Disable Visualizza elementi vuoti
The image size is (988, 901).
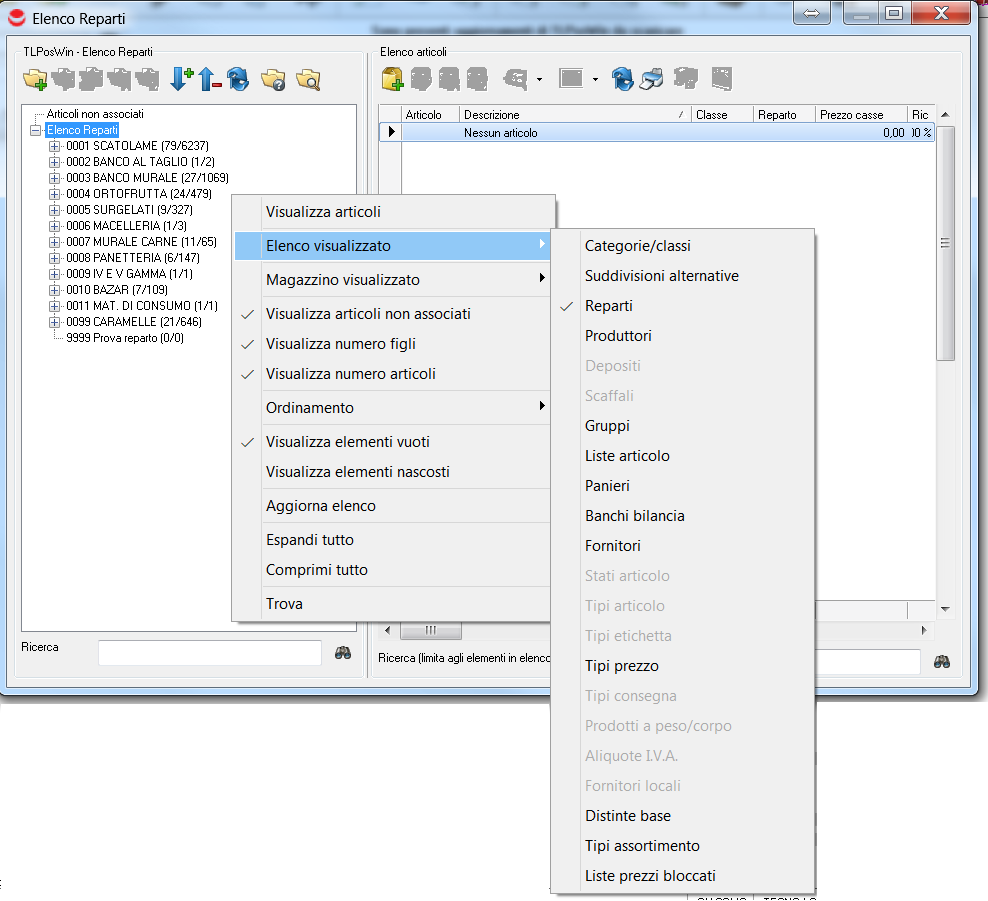pyautogui.click(x=347, y=442)
